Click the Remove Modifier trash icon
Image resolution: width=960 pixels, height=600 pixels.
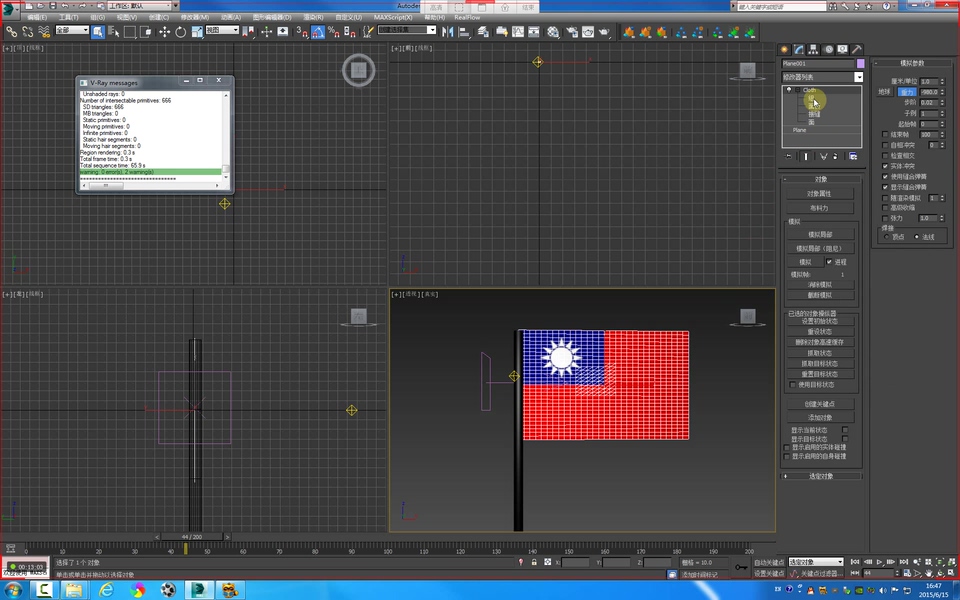tap(836, 157)
